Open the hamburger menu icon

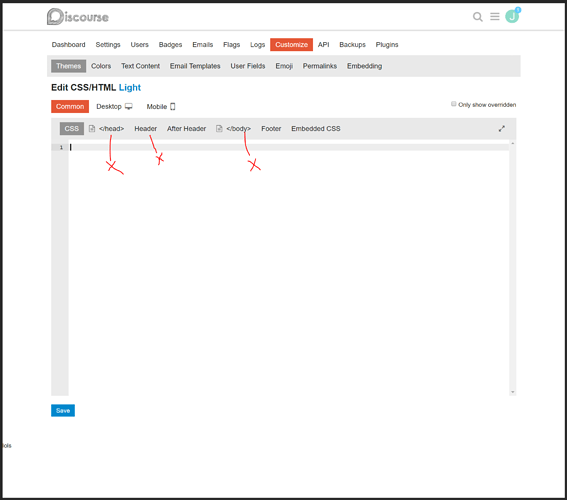pos(495,16)
